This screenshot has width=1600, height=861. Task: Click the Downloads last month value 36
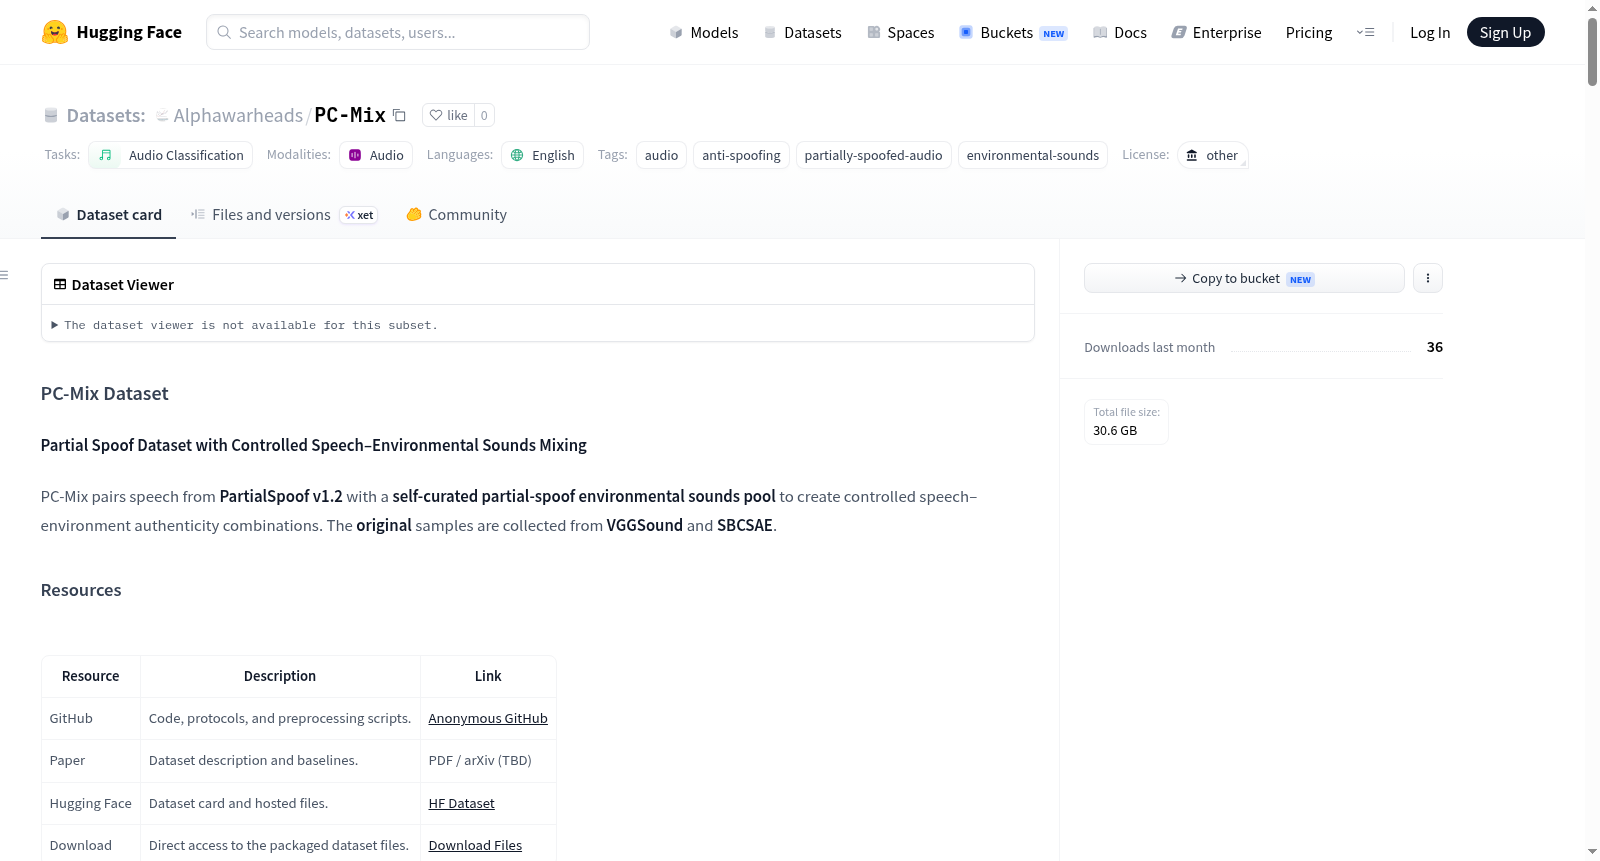[1434, 347]
